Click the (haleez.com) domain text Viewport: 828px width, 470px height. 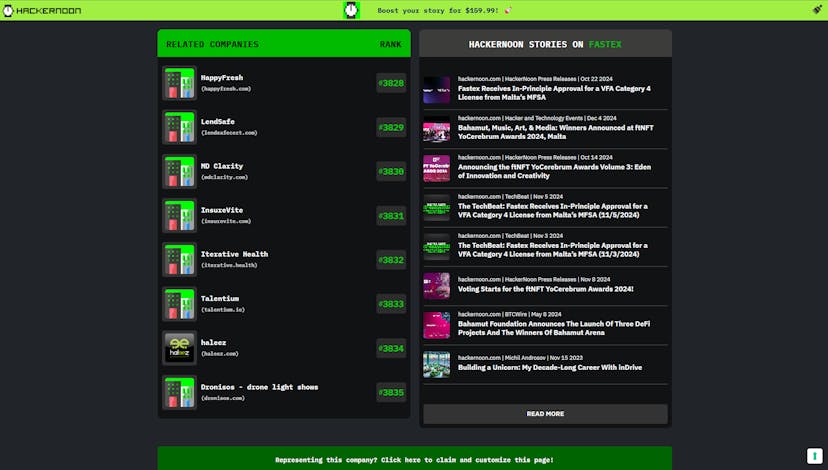[220, 354]
